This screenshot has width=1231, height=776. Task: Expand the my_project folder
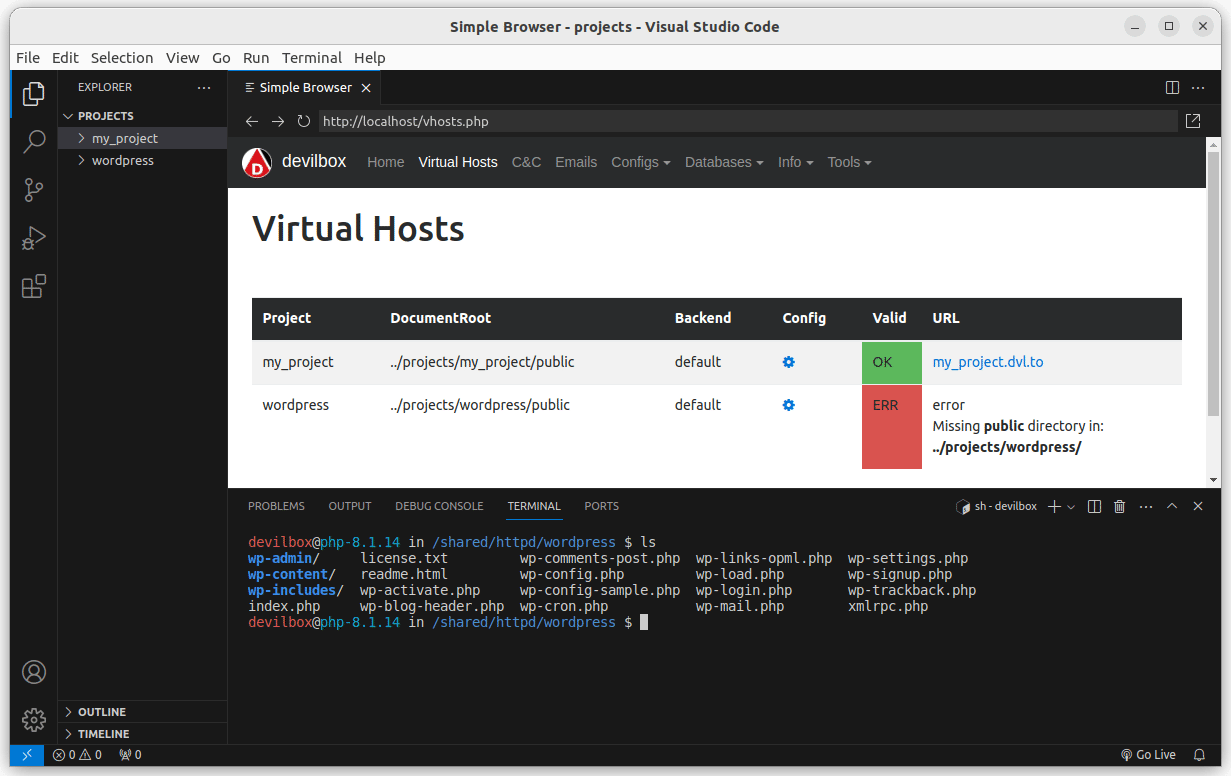pyautogui.click(x=124, y=139)
